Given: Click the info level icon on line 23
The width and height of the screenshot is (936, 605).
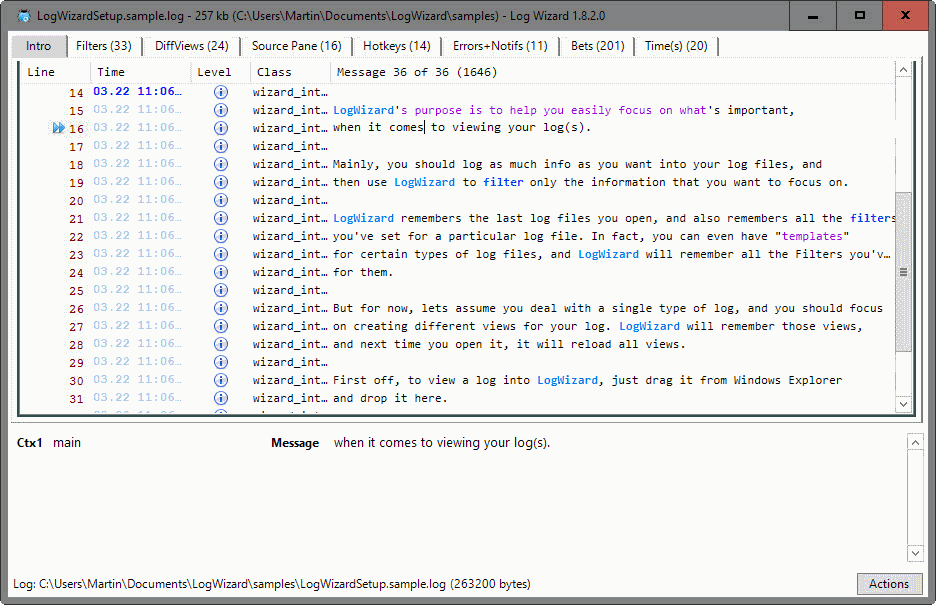Looking at the screenshot, I should click(221, 254).
